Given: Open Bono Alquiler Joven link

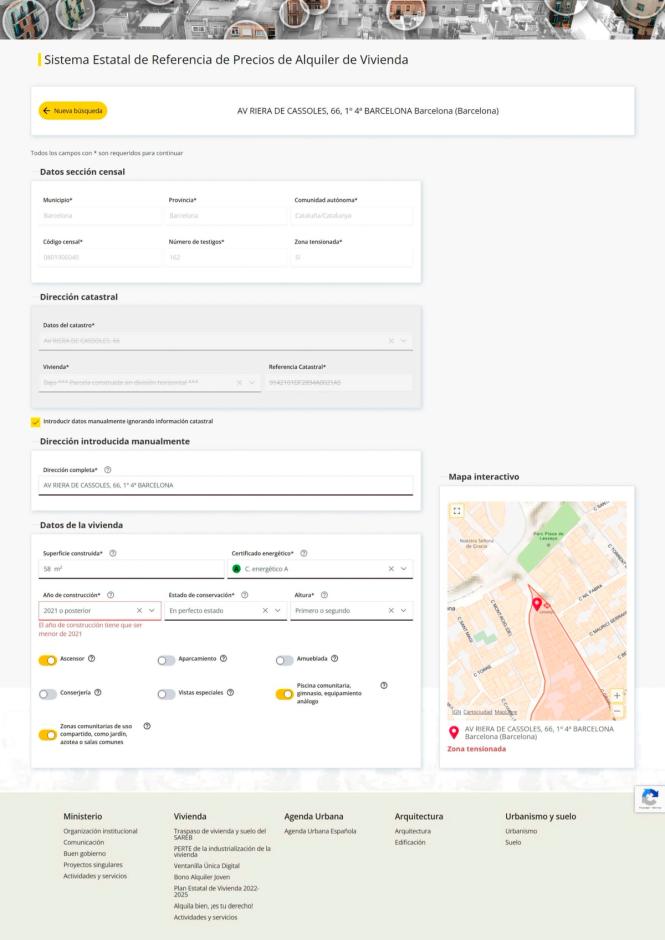Looking at the screenshot, I should click(x=201, y=877).
